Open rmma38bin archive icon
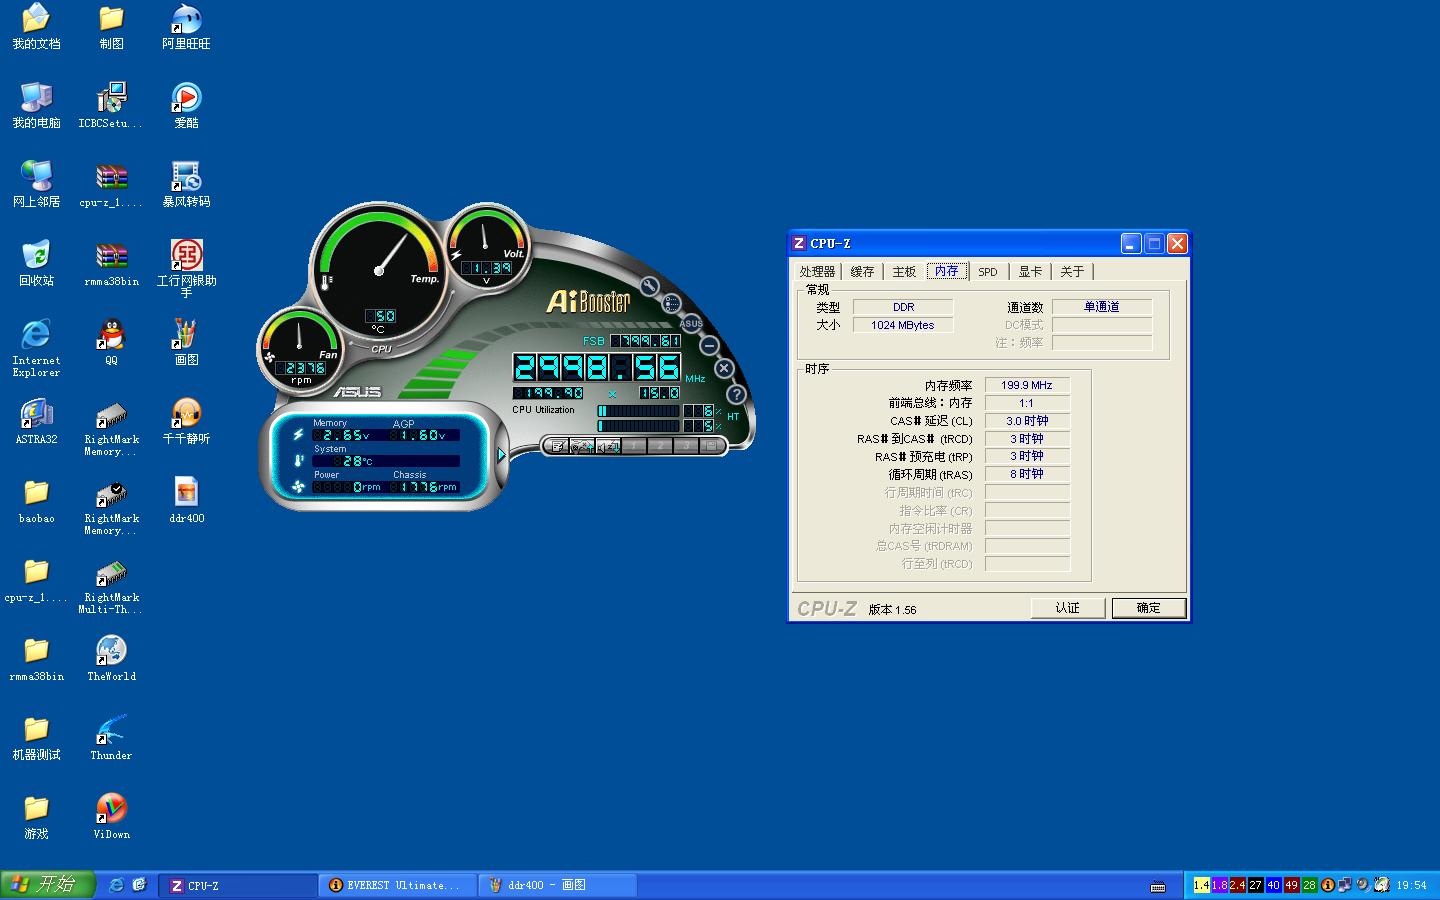 [x=111, y=264]
